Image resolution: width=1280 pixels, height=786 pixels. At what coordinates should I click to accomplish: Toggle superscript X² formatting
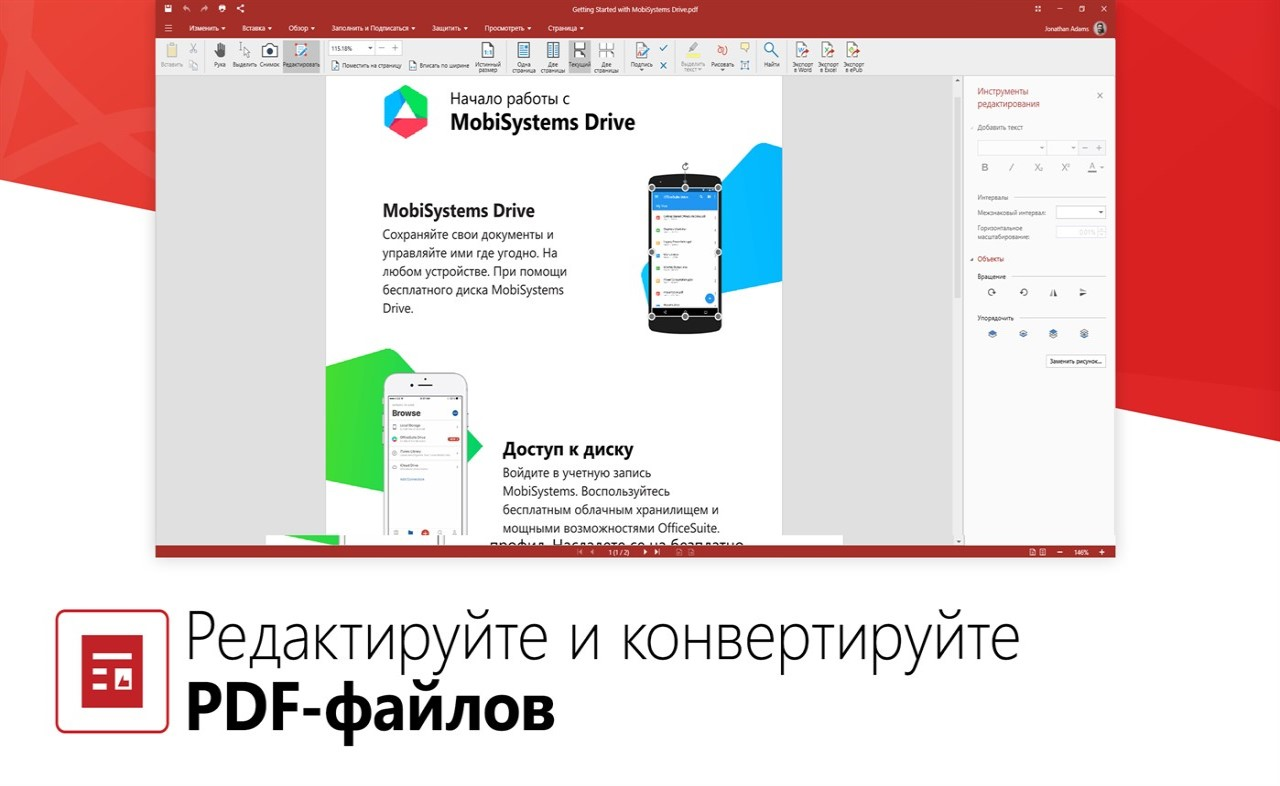(1066, 167)
